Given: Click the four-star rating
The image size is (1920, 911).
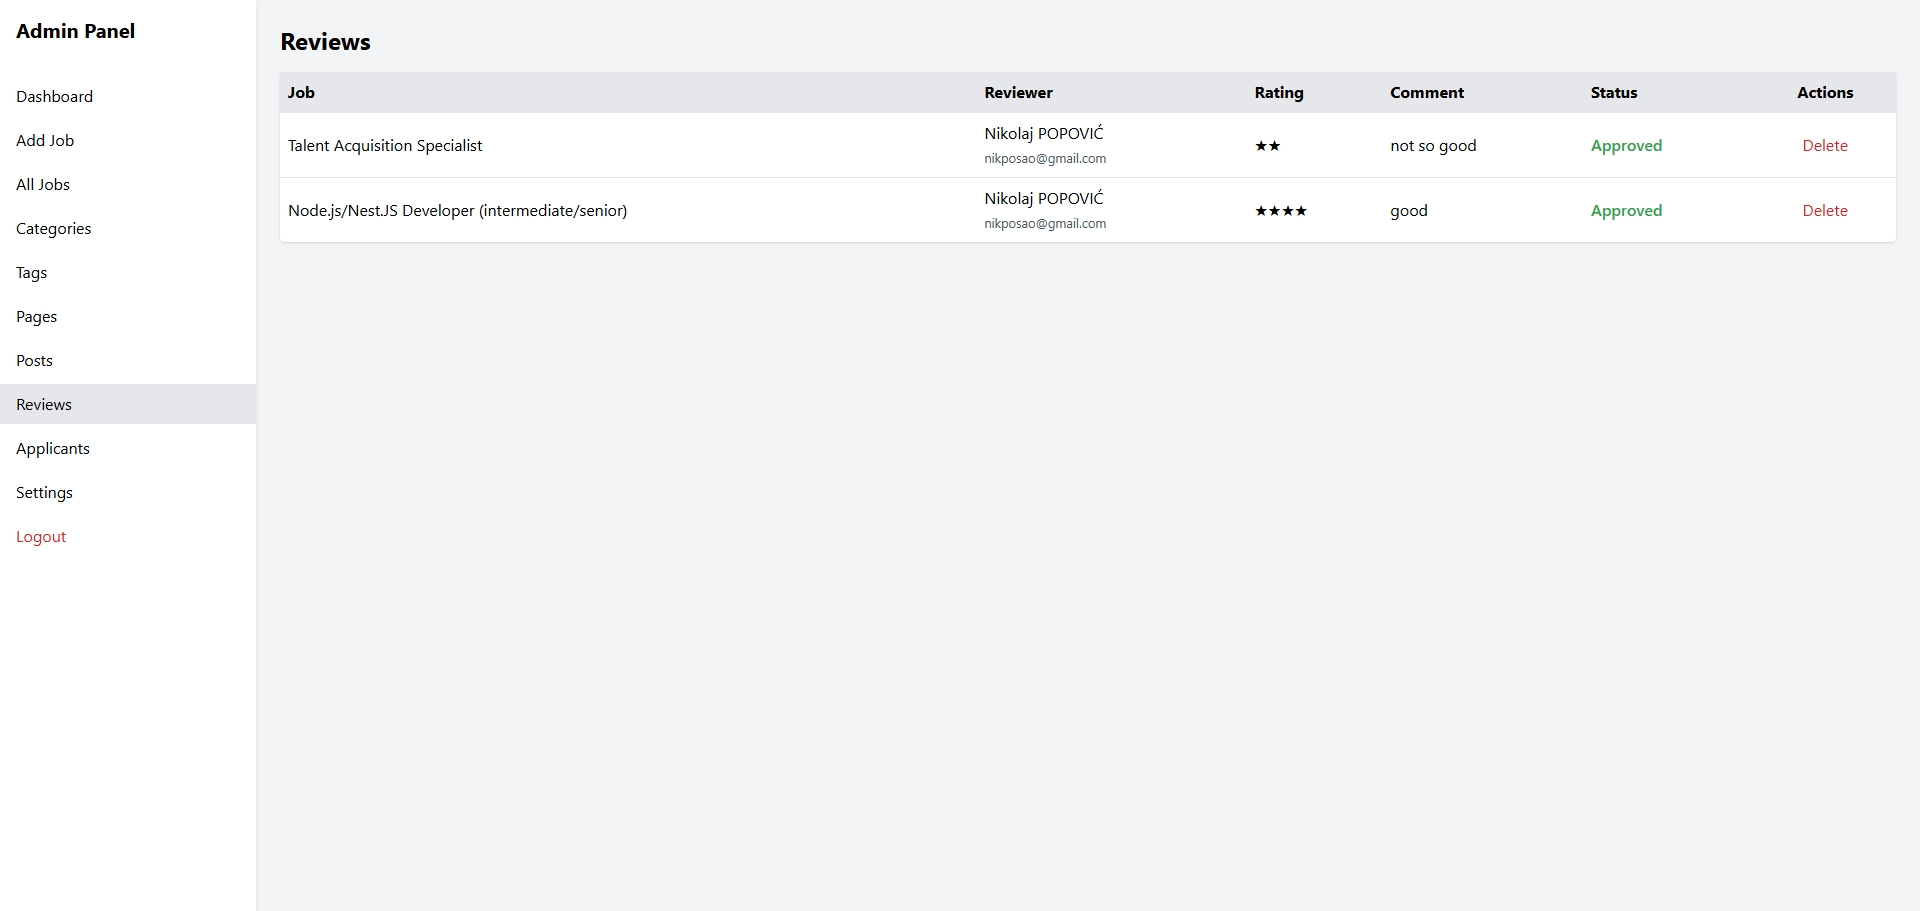Looking at the screenshot, I should 1280,211.
